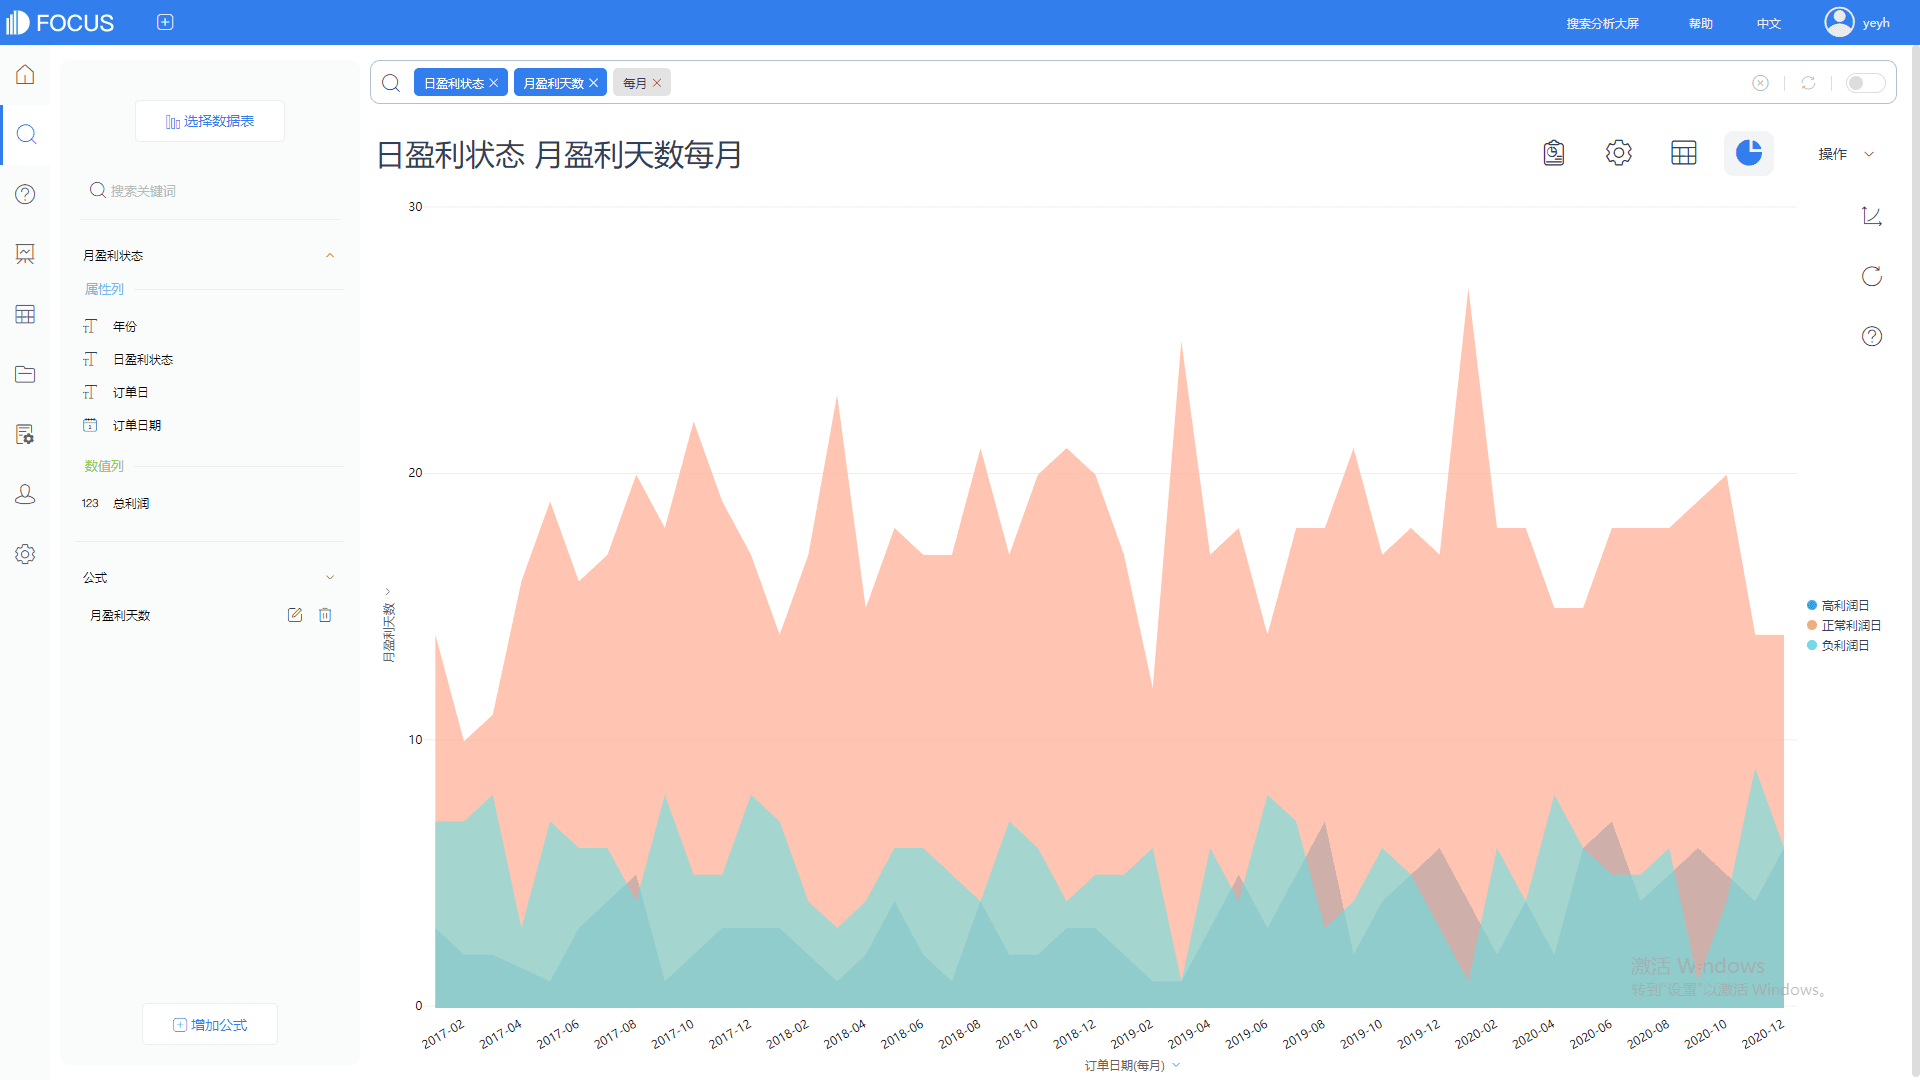Select the 月盈利天数 formula
The image size is (1920, 1080).
click(x=120, y=616)
